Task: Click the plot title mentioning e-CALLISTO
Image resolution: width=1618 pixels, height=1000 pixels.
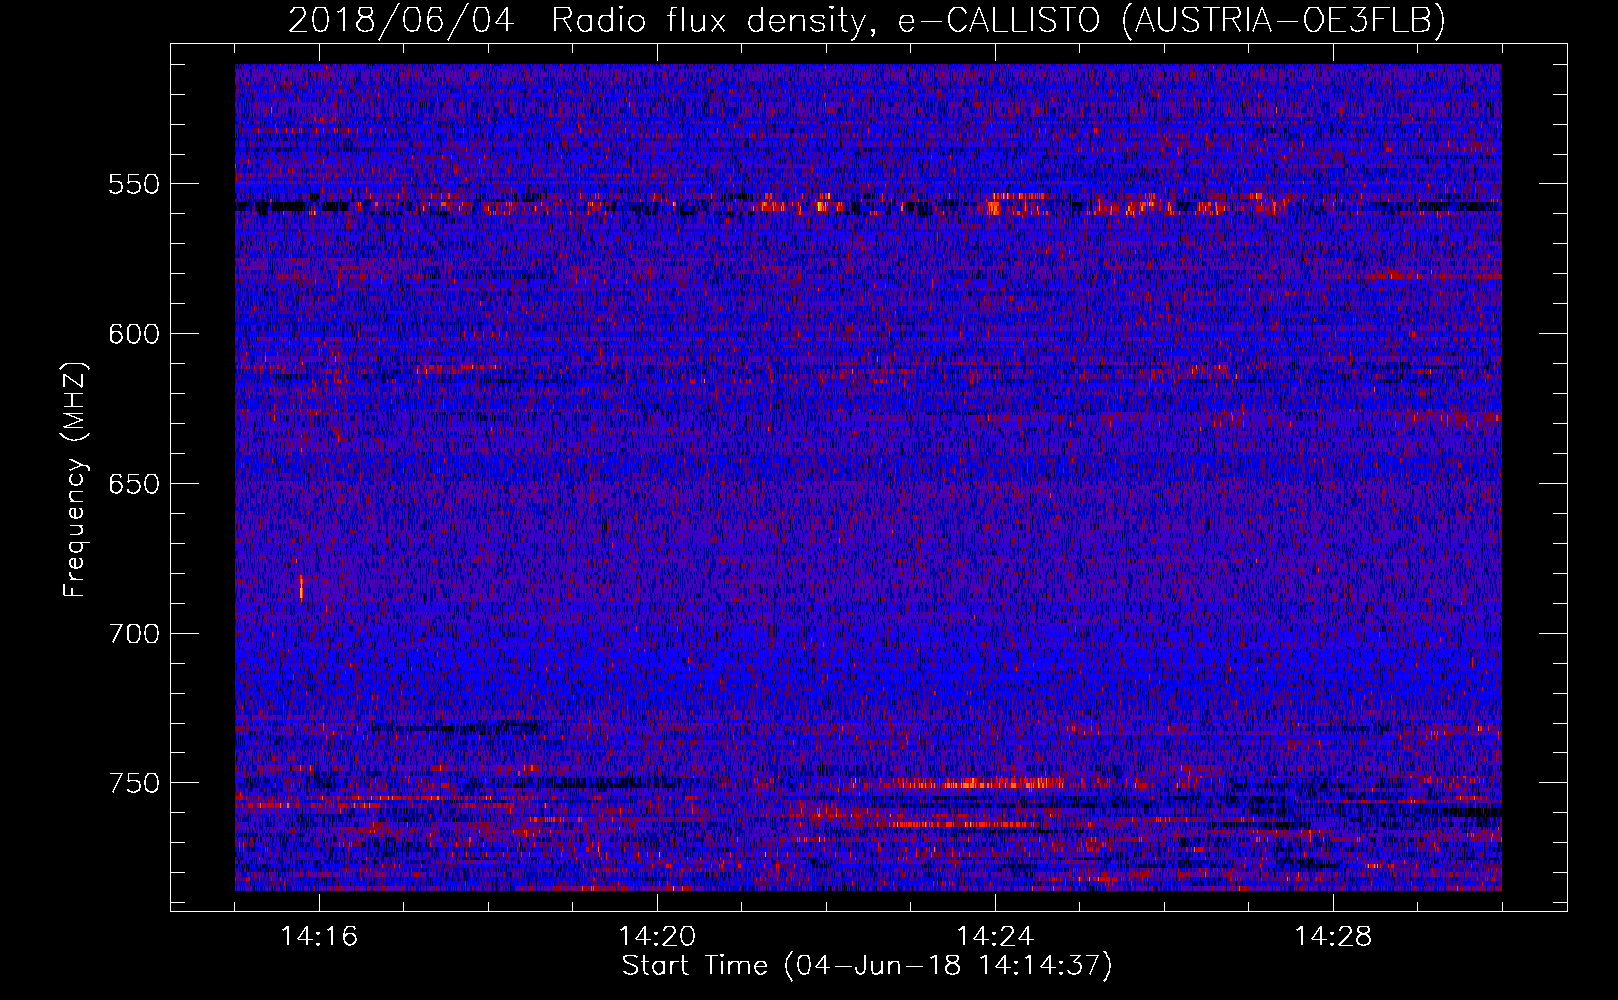Action: pyautogui.click(x=866, y=20)
